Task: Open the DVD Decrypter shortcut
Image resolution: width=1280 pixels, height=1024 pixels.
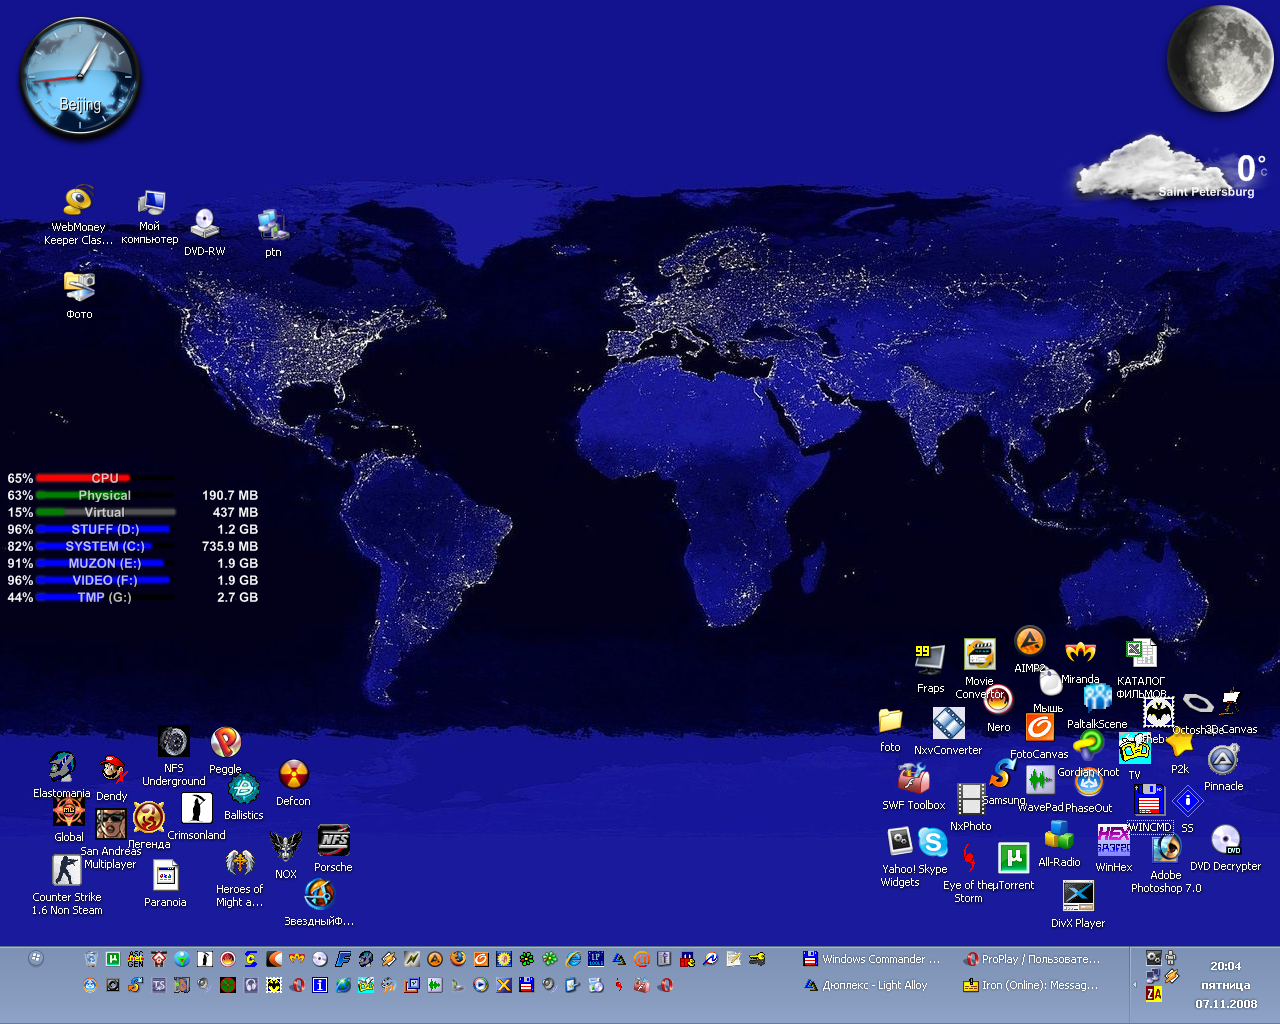Action: point(1225,841)
